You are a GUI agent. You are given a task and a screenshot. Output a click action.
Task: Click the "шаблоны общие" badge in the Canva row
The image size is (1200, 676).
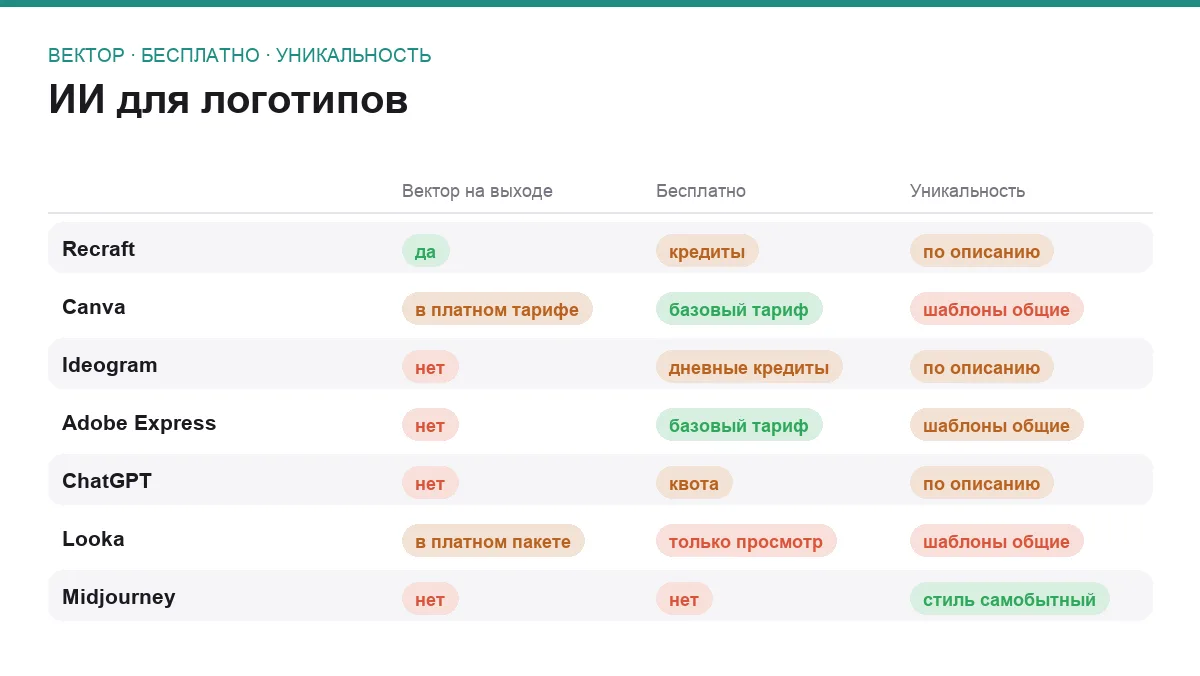click(x=997, y=309)
